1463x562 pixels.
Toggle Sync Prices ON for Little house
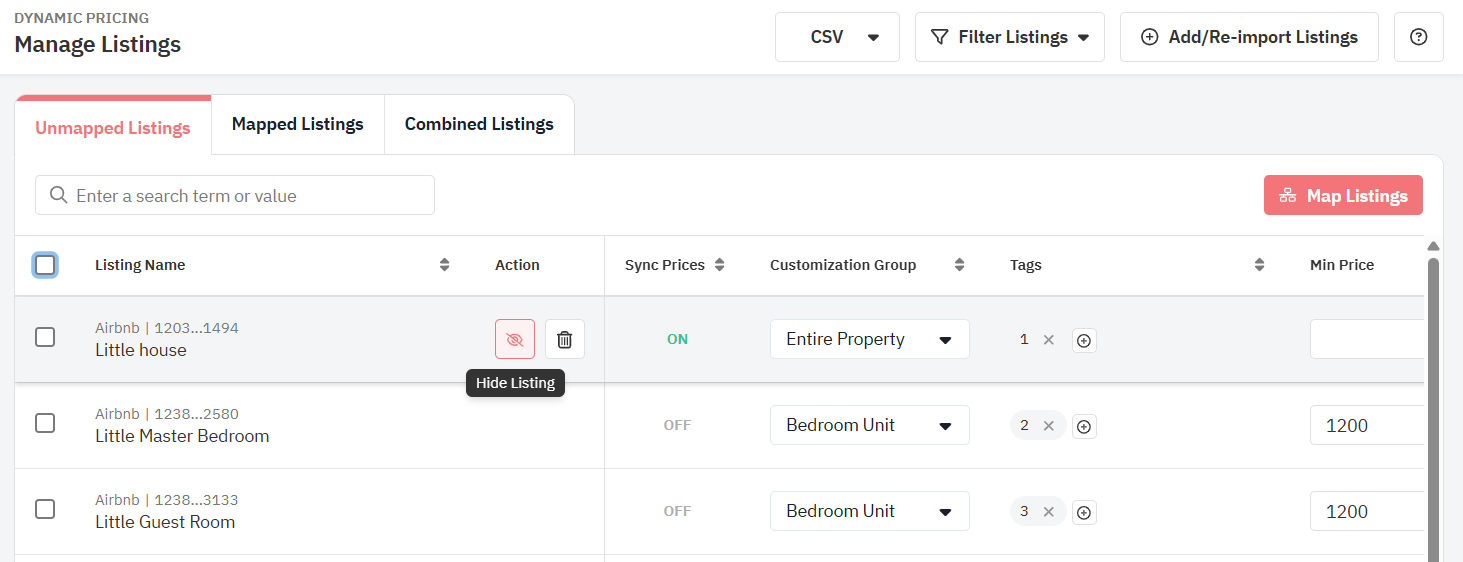click(x=677, y=339)
